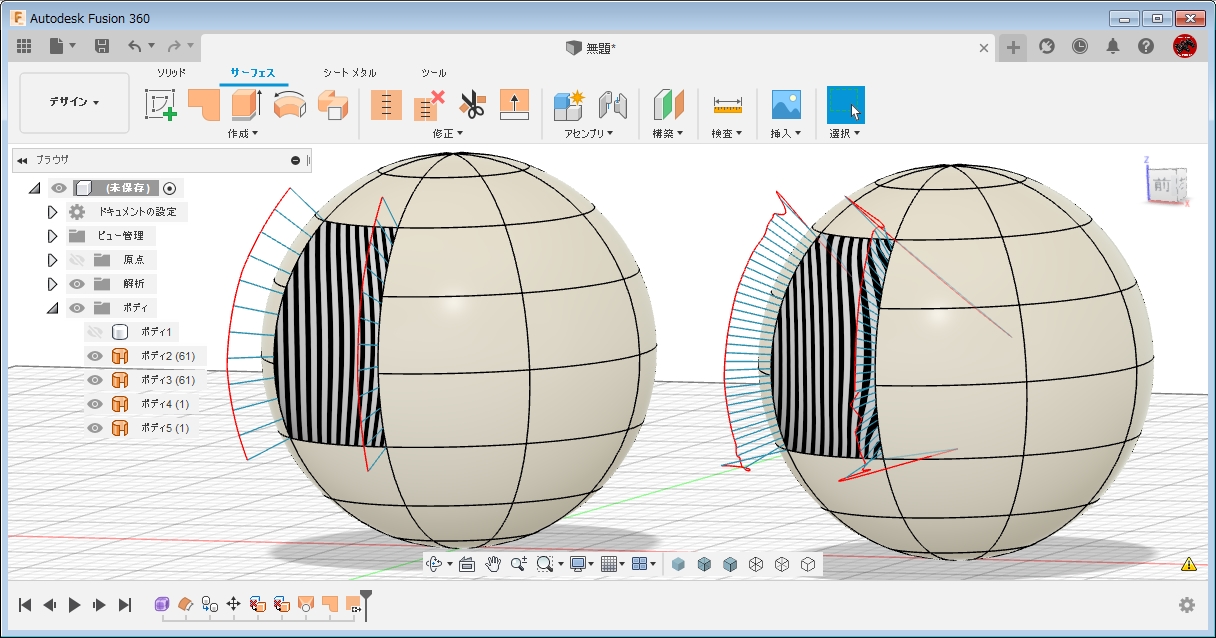
Task: Click the 前 face on ViewCube
Action: (x=1160, y=186)
